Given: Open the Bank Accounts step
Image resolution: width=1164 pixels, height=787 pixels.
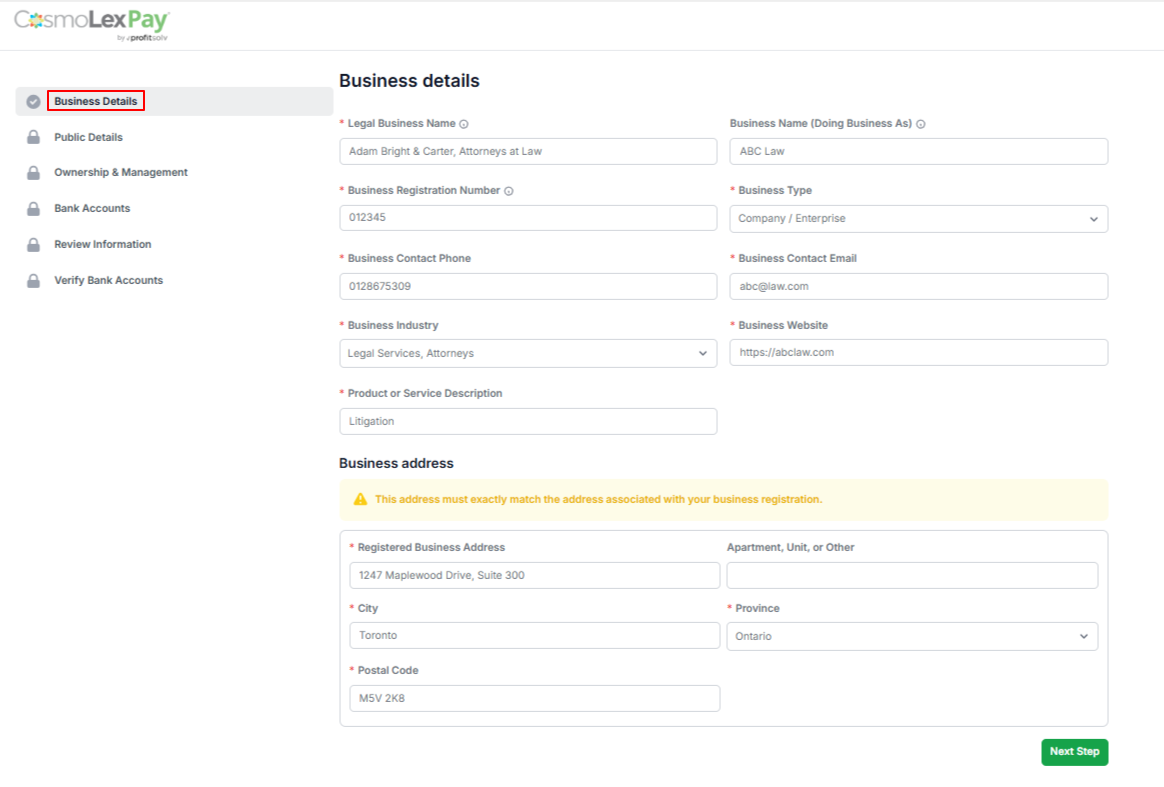Looking at the screenshot, I should point(92,209).
